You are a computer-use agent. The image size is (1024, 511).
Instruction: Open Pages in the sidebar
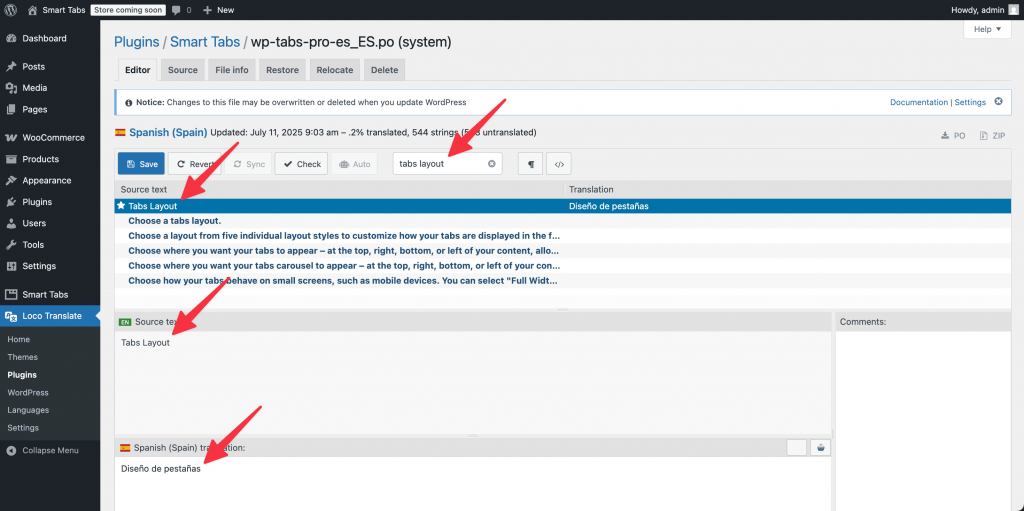[50, 109]
